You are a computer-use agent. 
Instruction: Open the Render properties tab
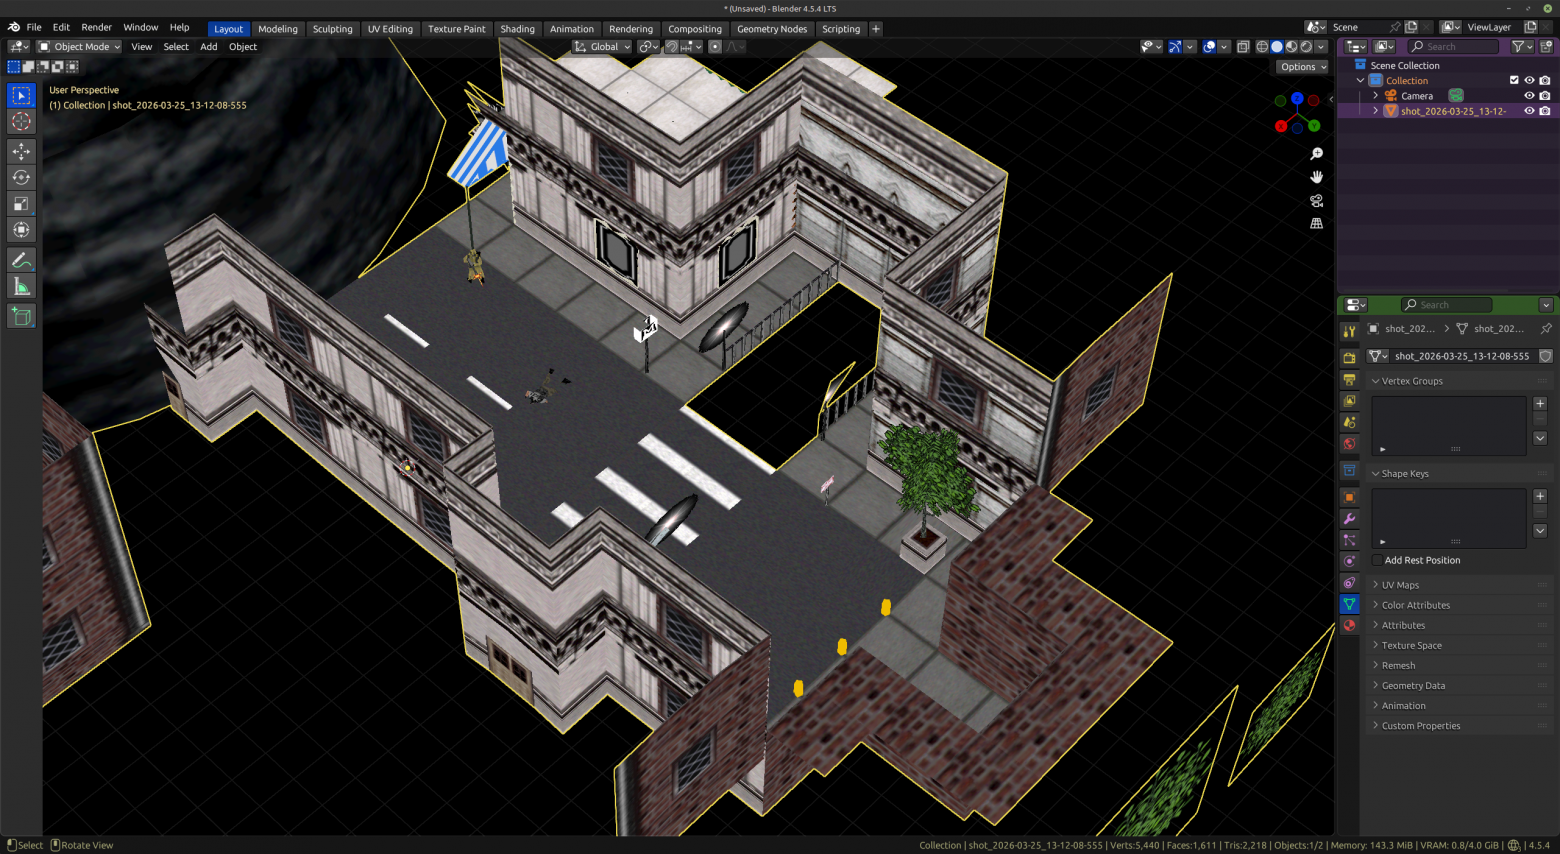1349,358
